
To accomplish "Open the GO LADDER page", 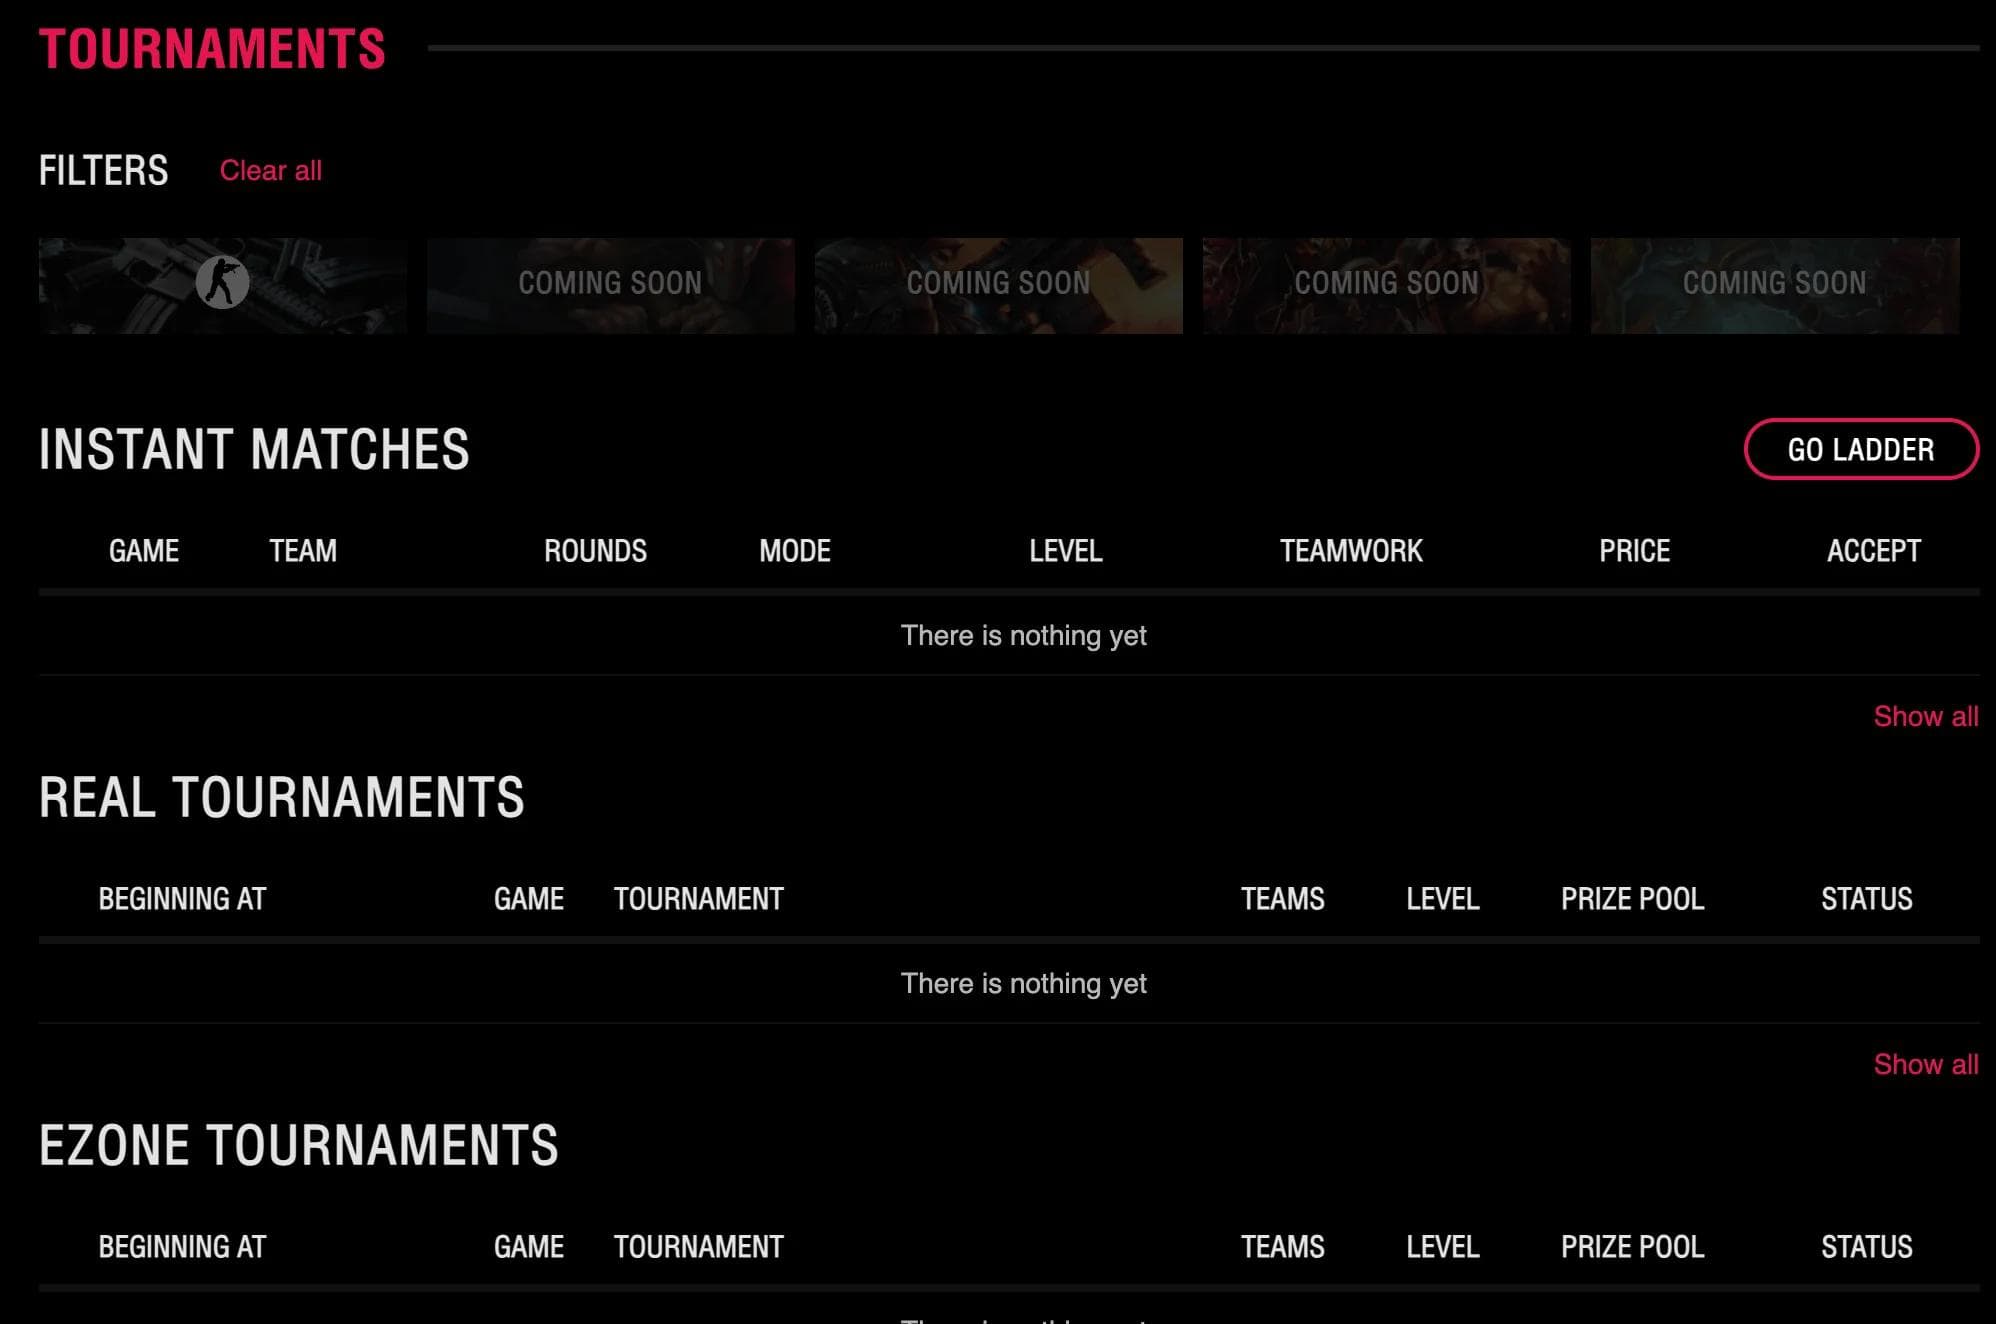I will [1860, 450].
